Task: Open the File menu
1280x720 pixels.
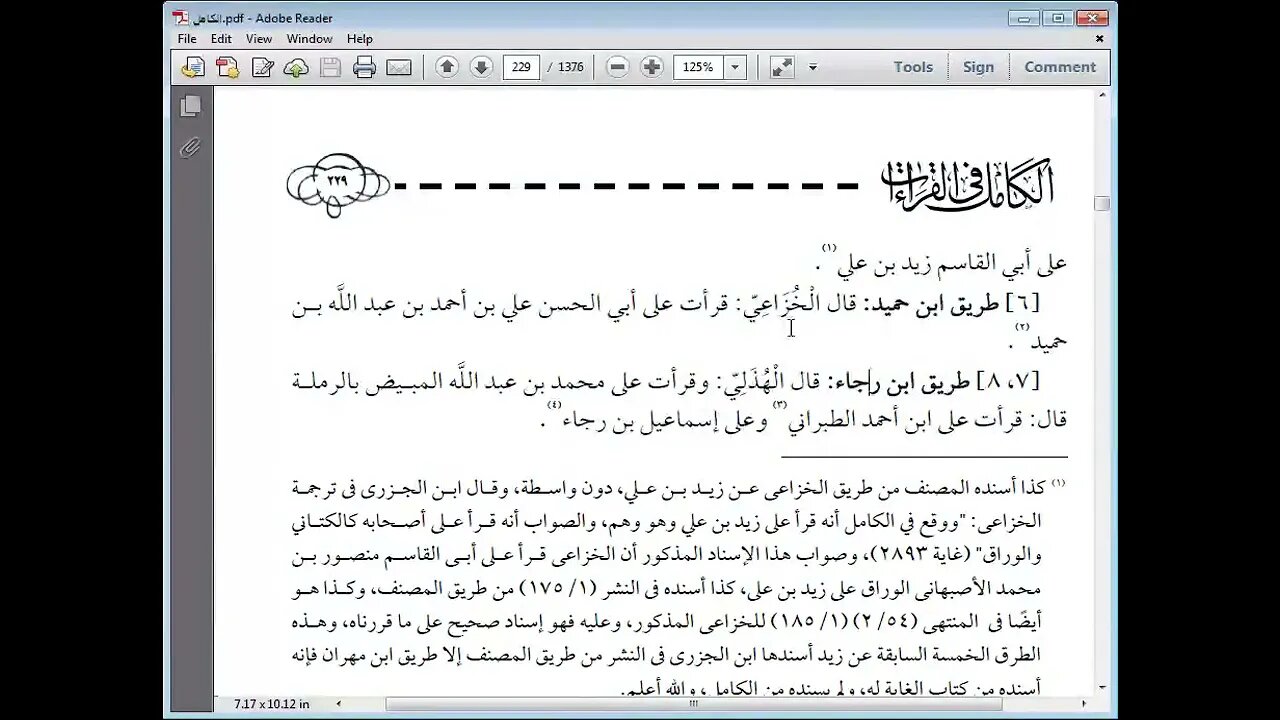Action: pyautogui.click(x=187, y=39)
